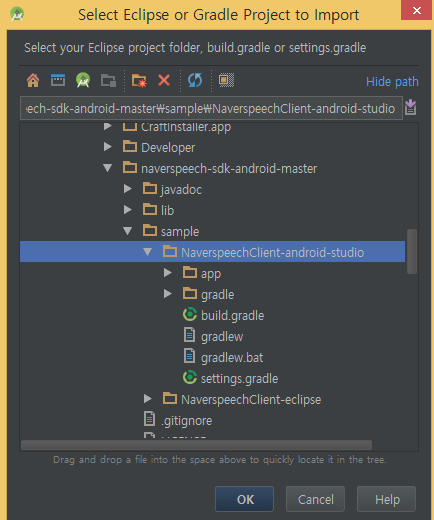Viewport: 434px width, 520px height.
Task: Close the import dialog
Action: [417, 10]
